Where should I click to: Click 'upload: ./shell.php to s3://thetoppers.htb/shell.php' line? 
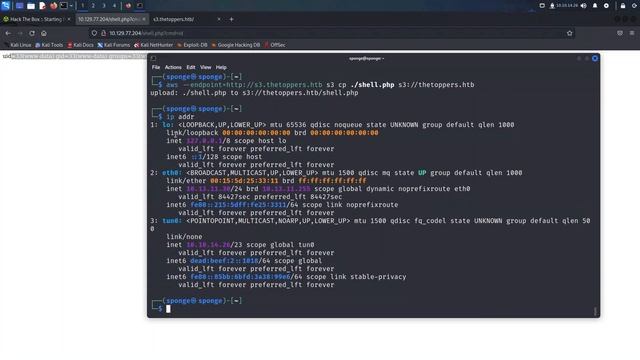(254, 93)
